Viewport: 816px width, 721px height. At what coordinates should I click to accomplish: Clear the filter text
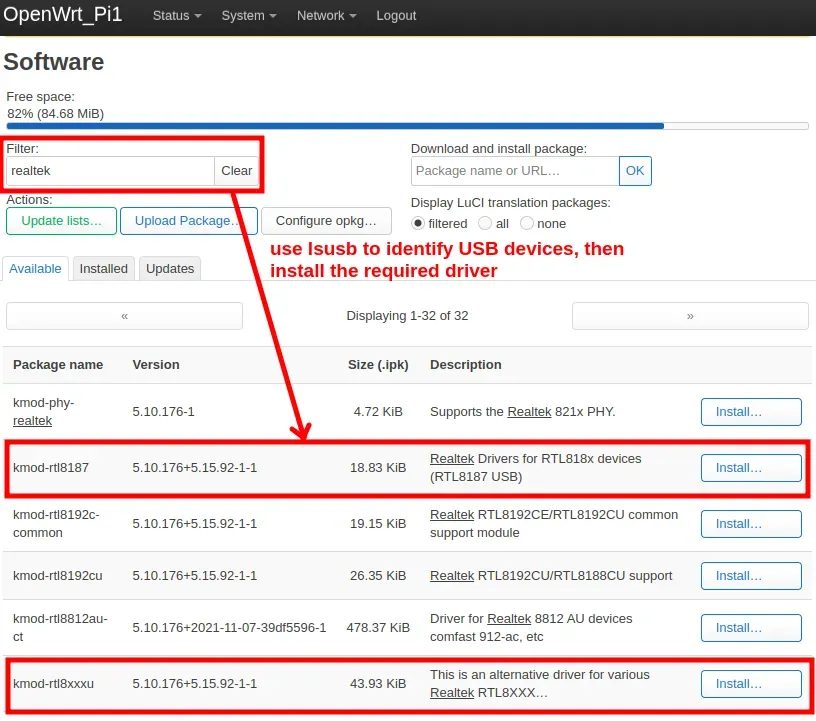point(236,171)
